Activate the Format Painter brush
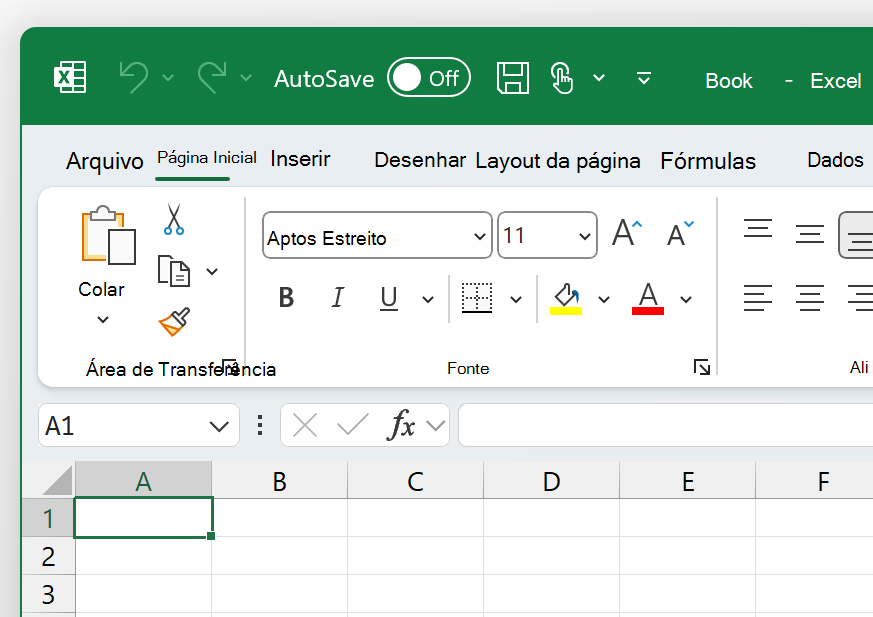 point(174,322)
